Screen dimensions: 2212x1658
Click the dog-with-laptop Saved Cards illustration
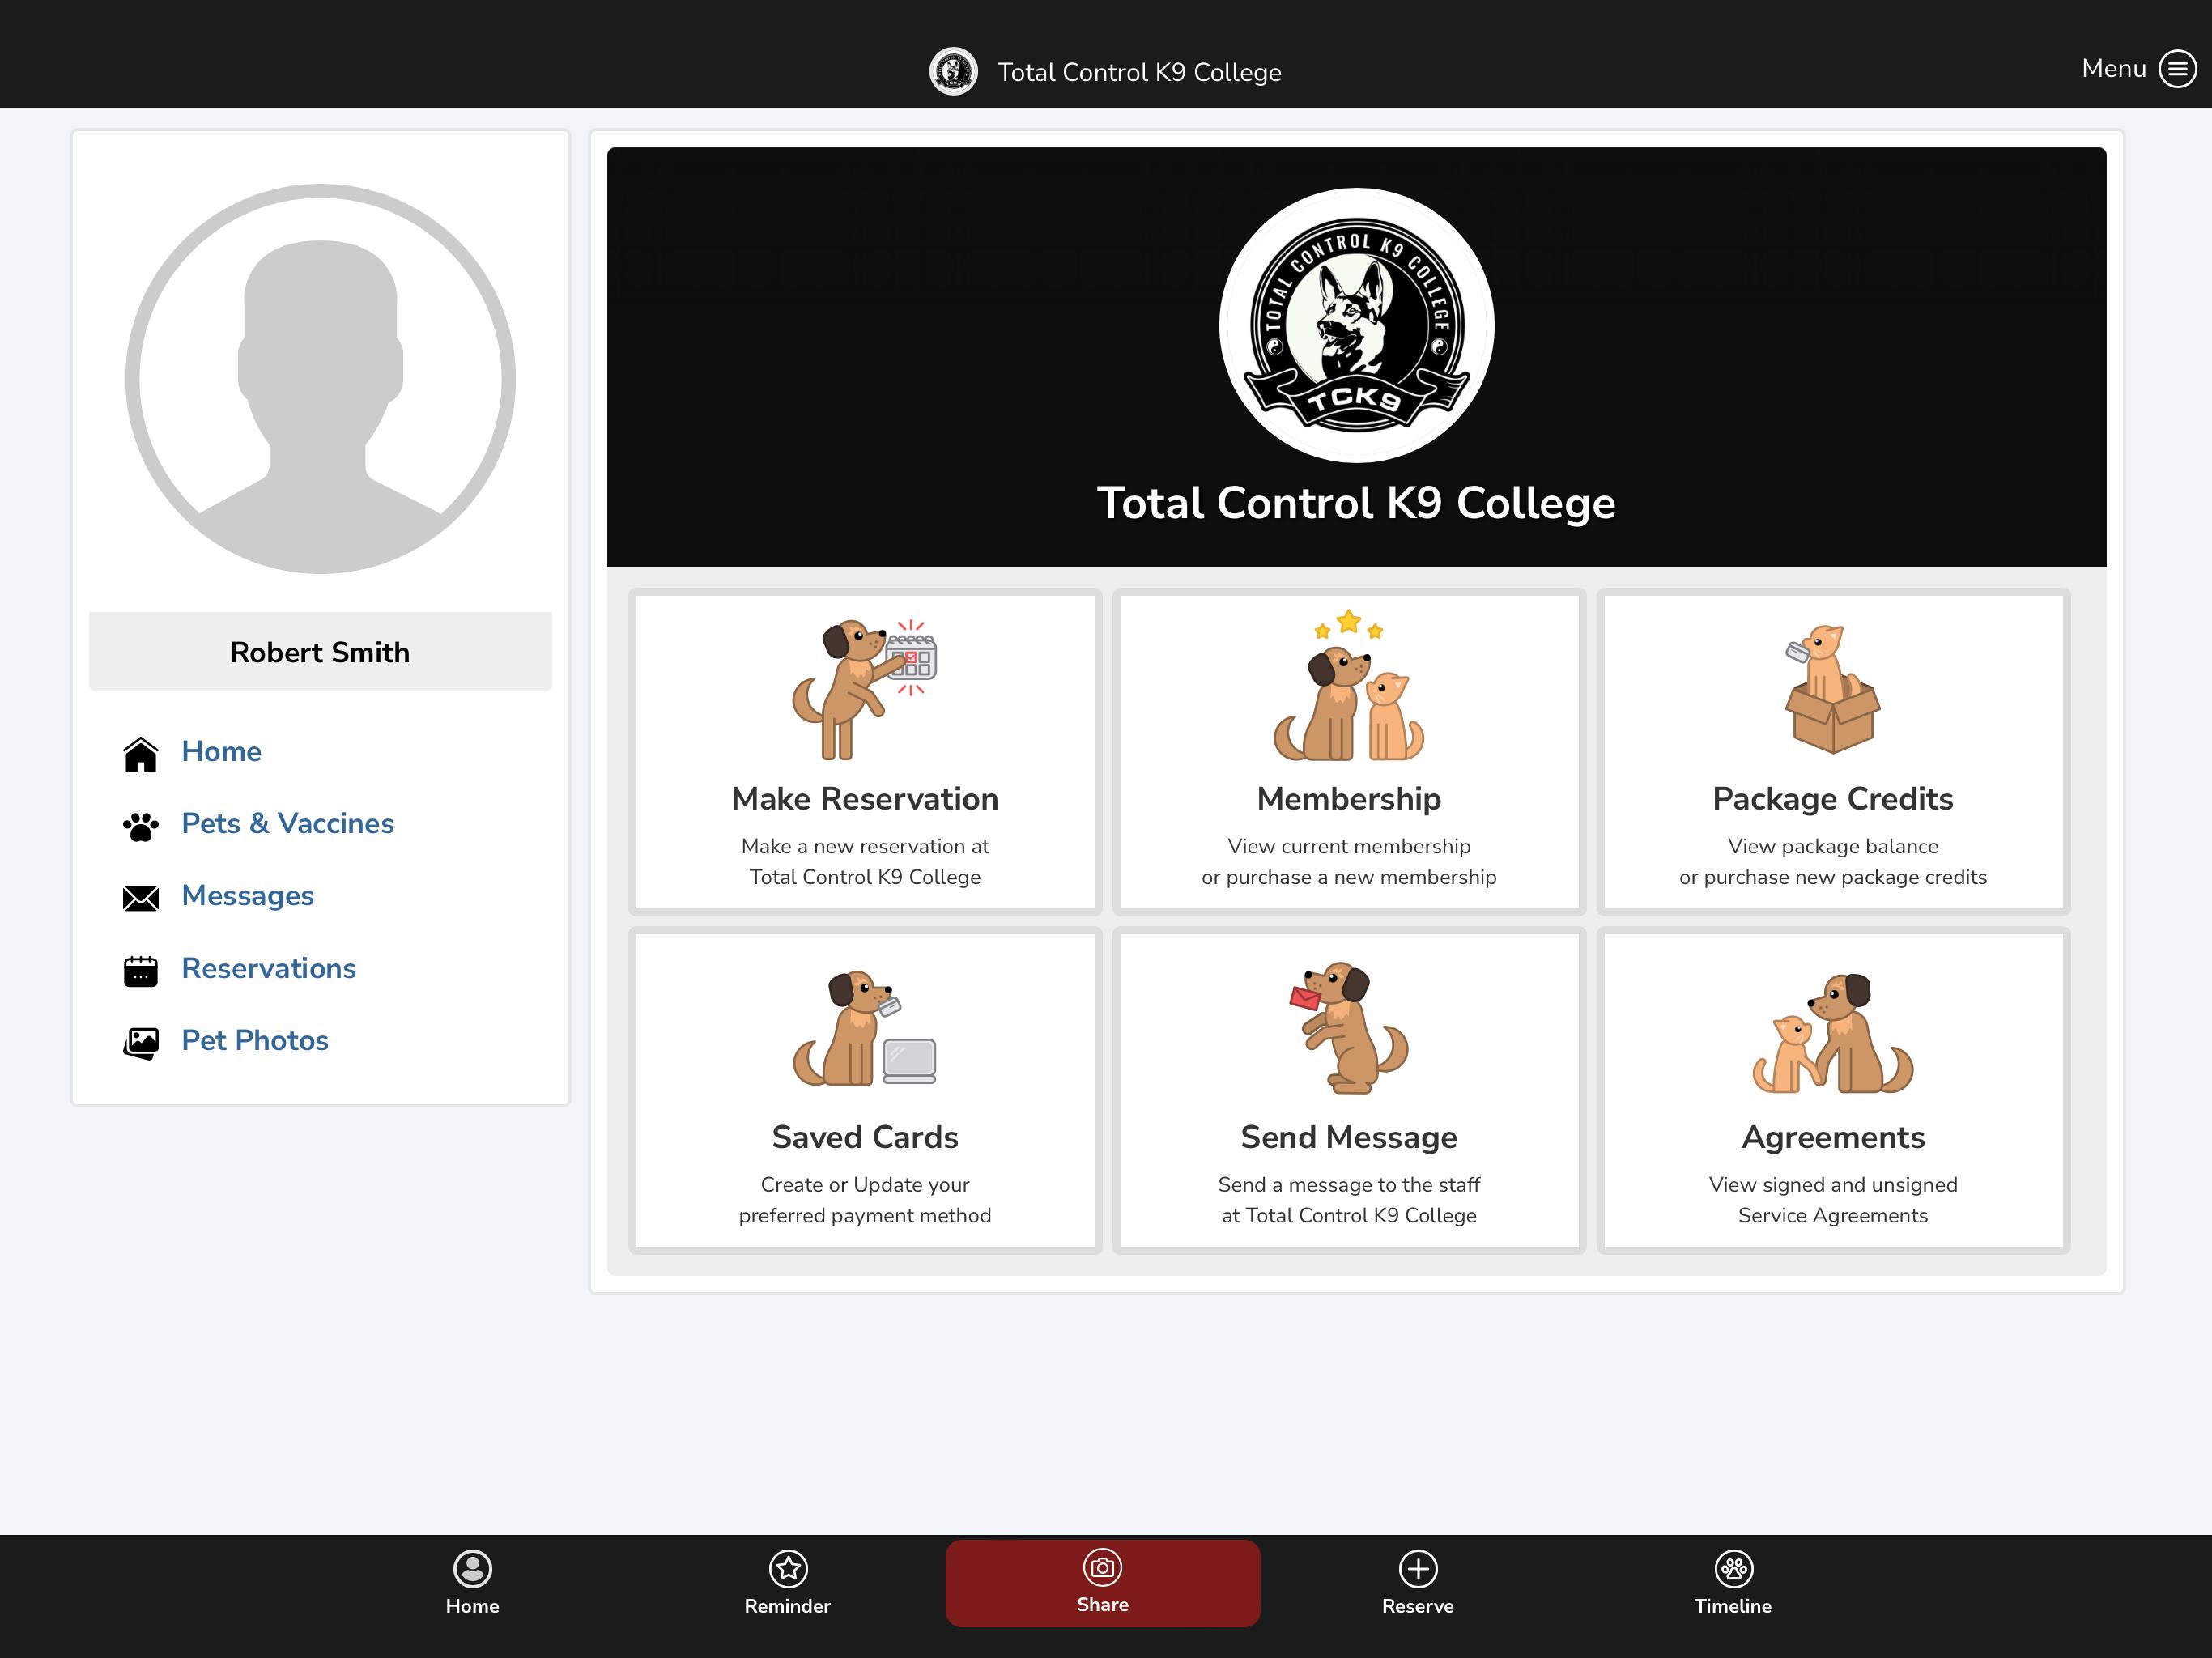[865, 1028]
